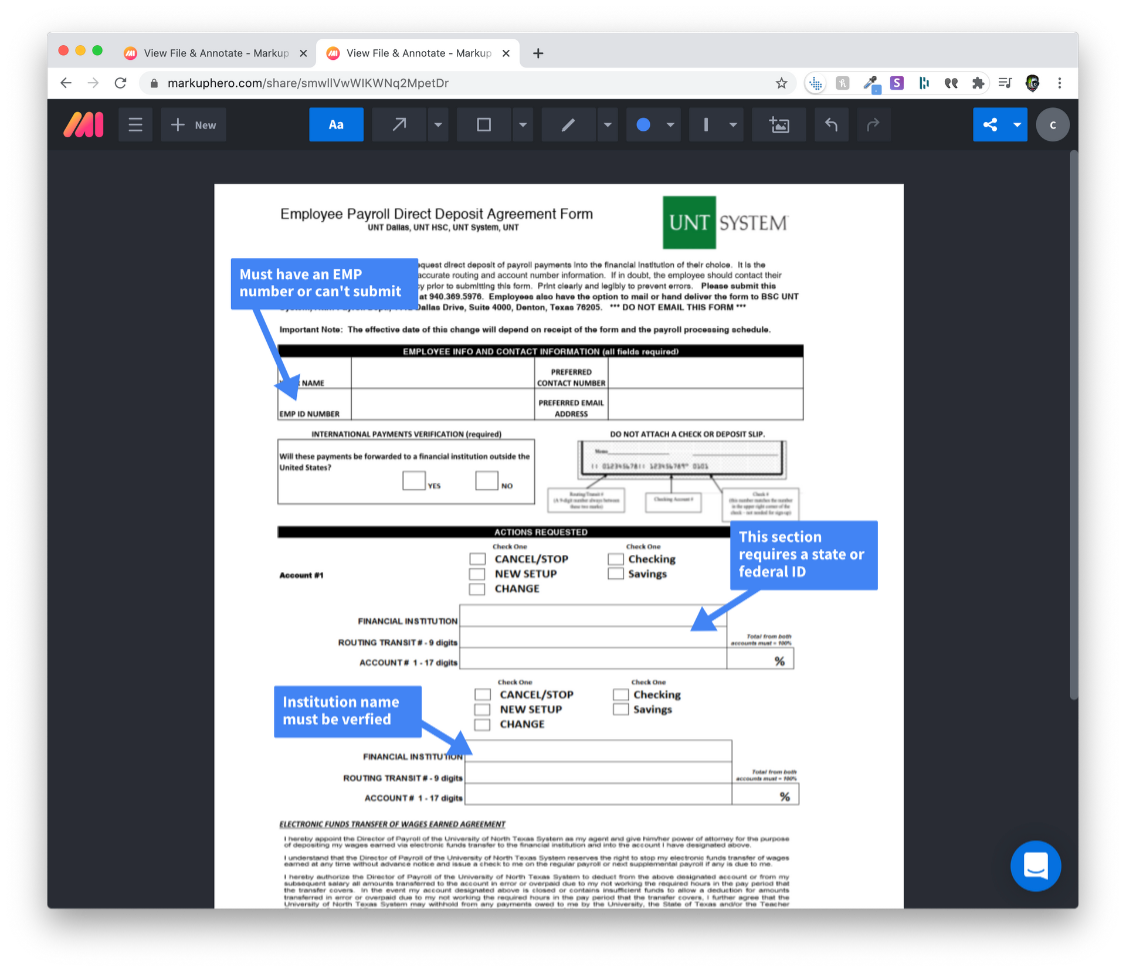Click the teal bars extension icon
The image size is (1126, 970).
pos(924,83)
